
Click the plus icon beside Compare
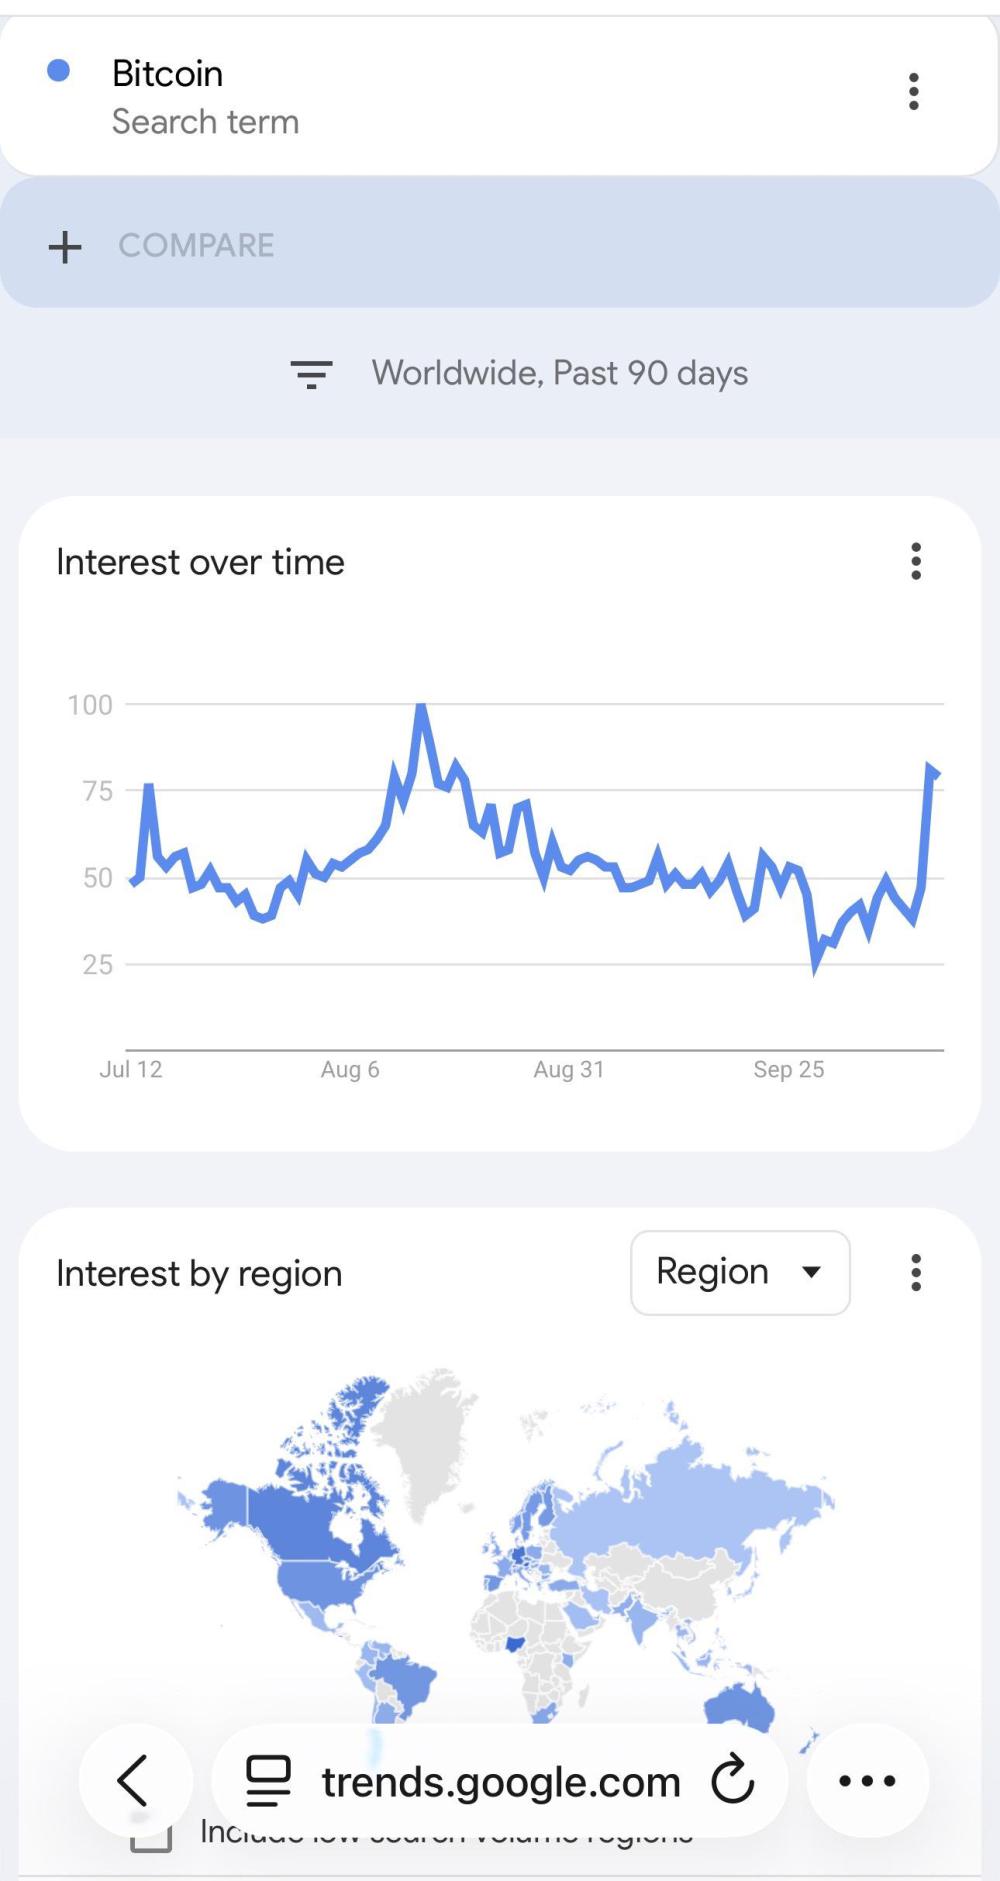tap(65, 246)
